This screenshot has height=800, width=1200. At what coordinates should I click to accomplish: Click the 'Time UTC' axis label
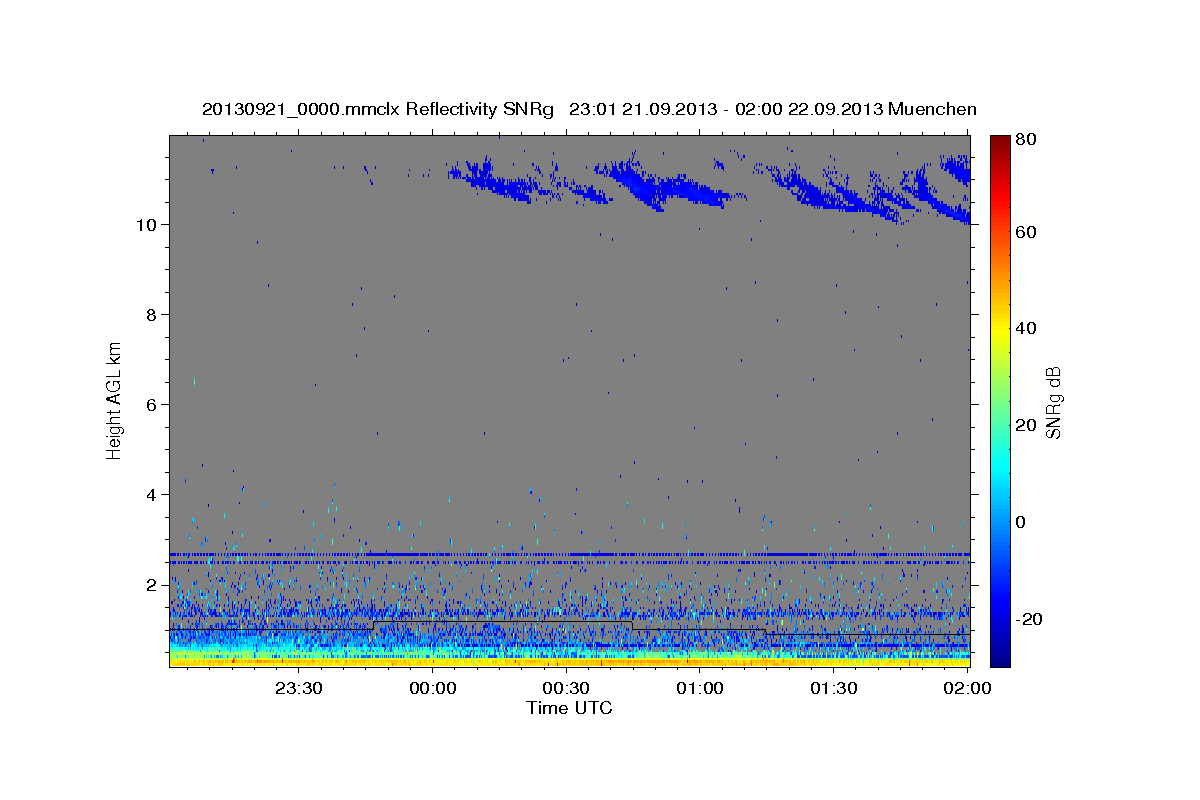click(x=569, y=708)
